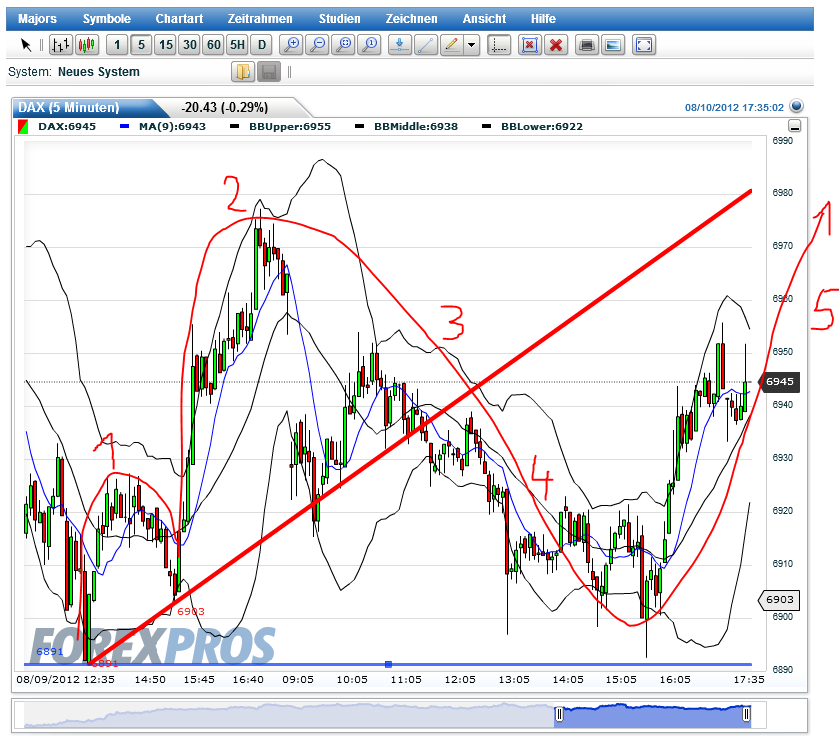
Task: Switch to candlestick chart type
Action: click(x=87, y=44)
